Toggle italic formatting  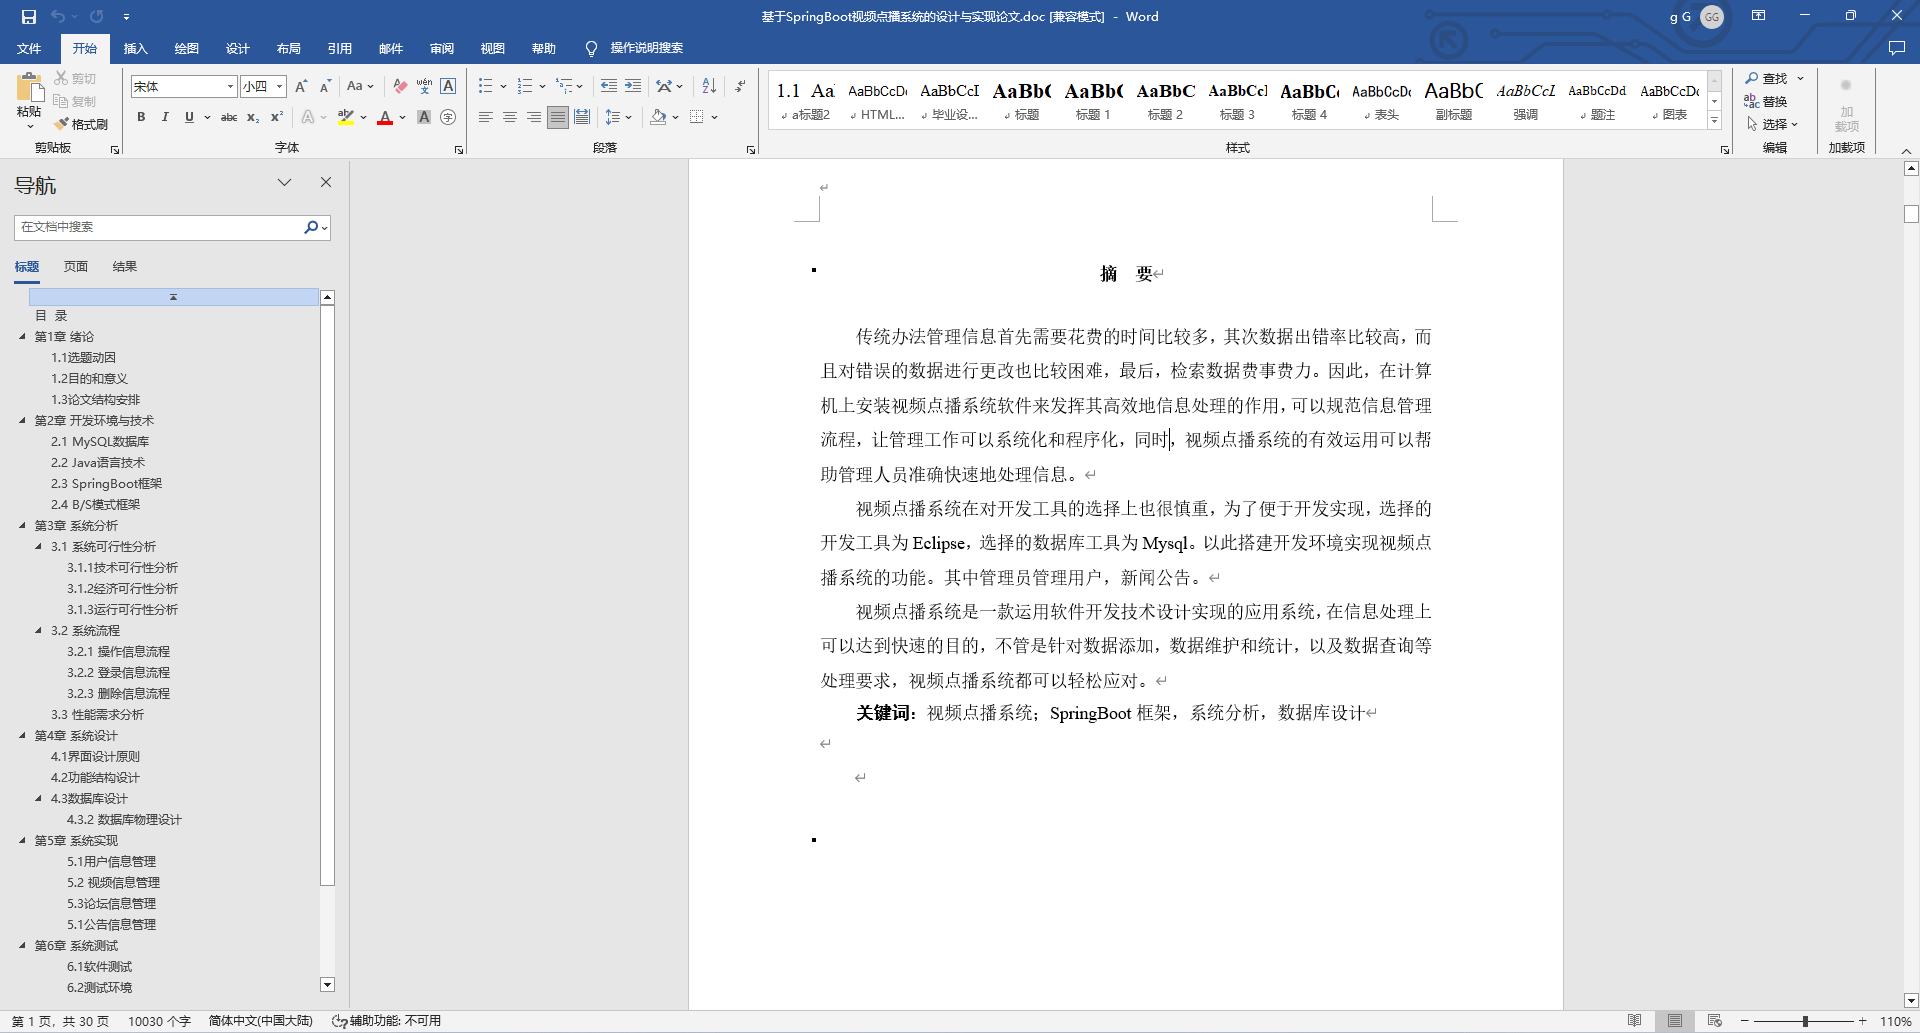pos(165,117)
